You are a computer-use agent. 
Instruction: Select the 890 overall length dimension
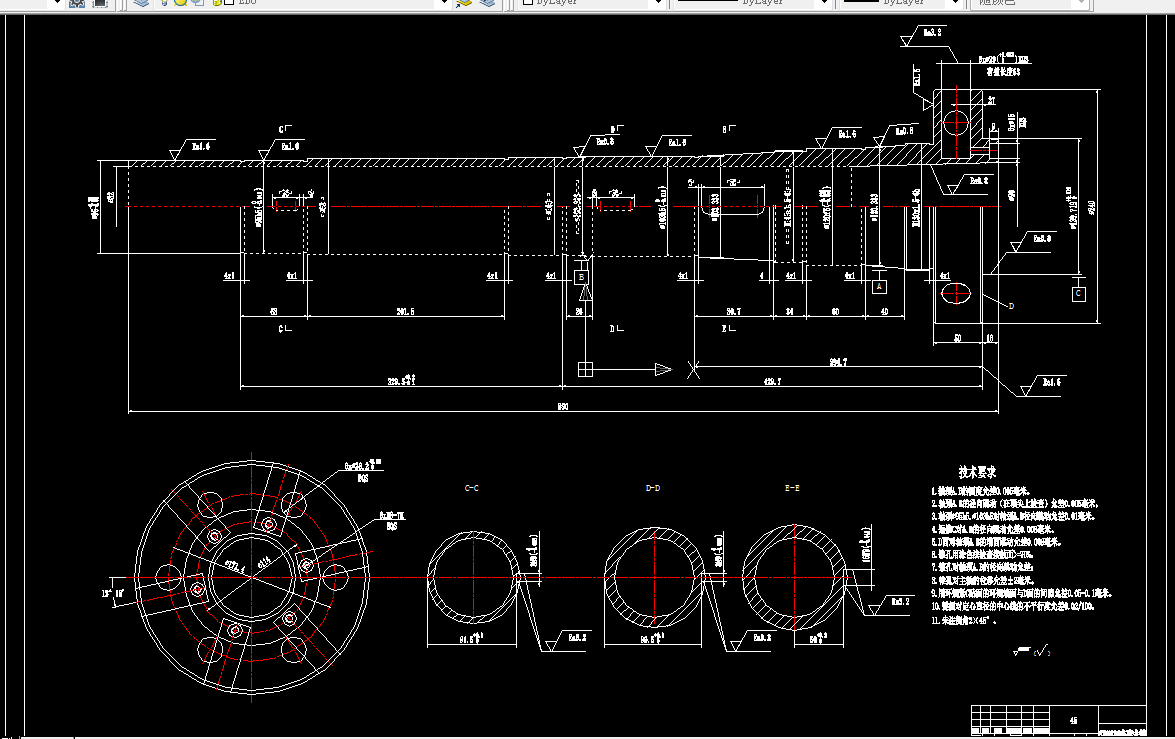tap(563, 406)
